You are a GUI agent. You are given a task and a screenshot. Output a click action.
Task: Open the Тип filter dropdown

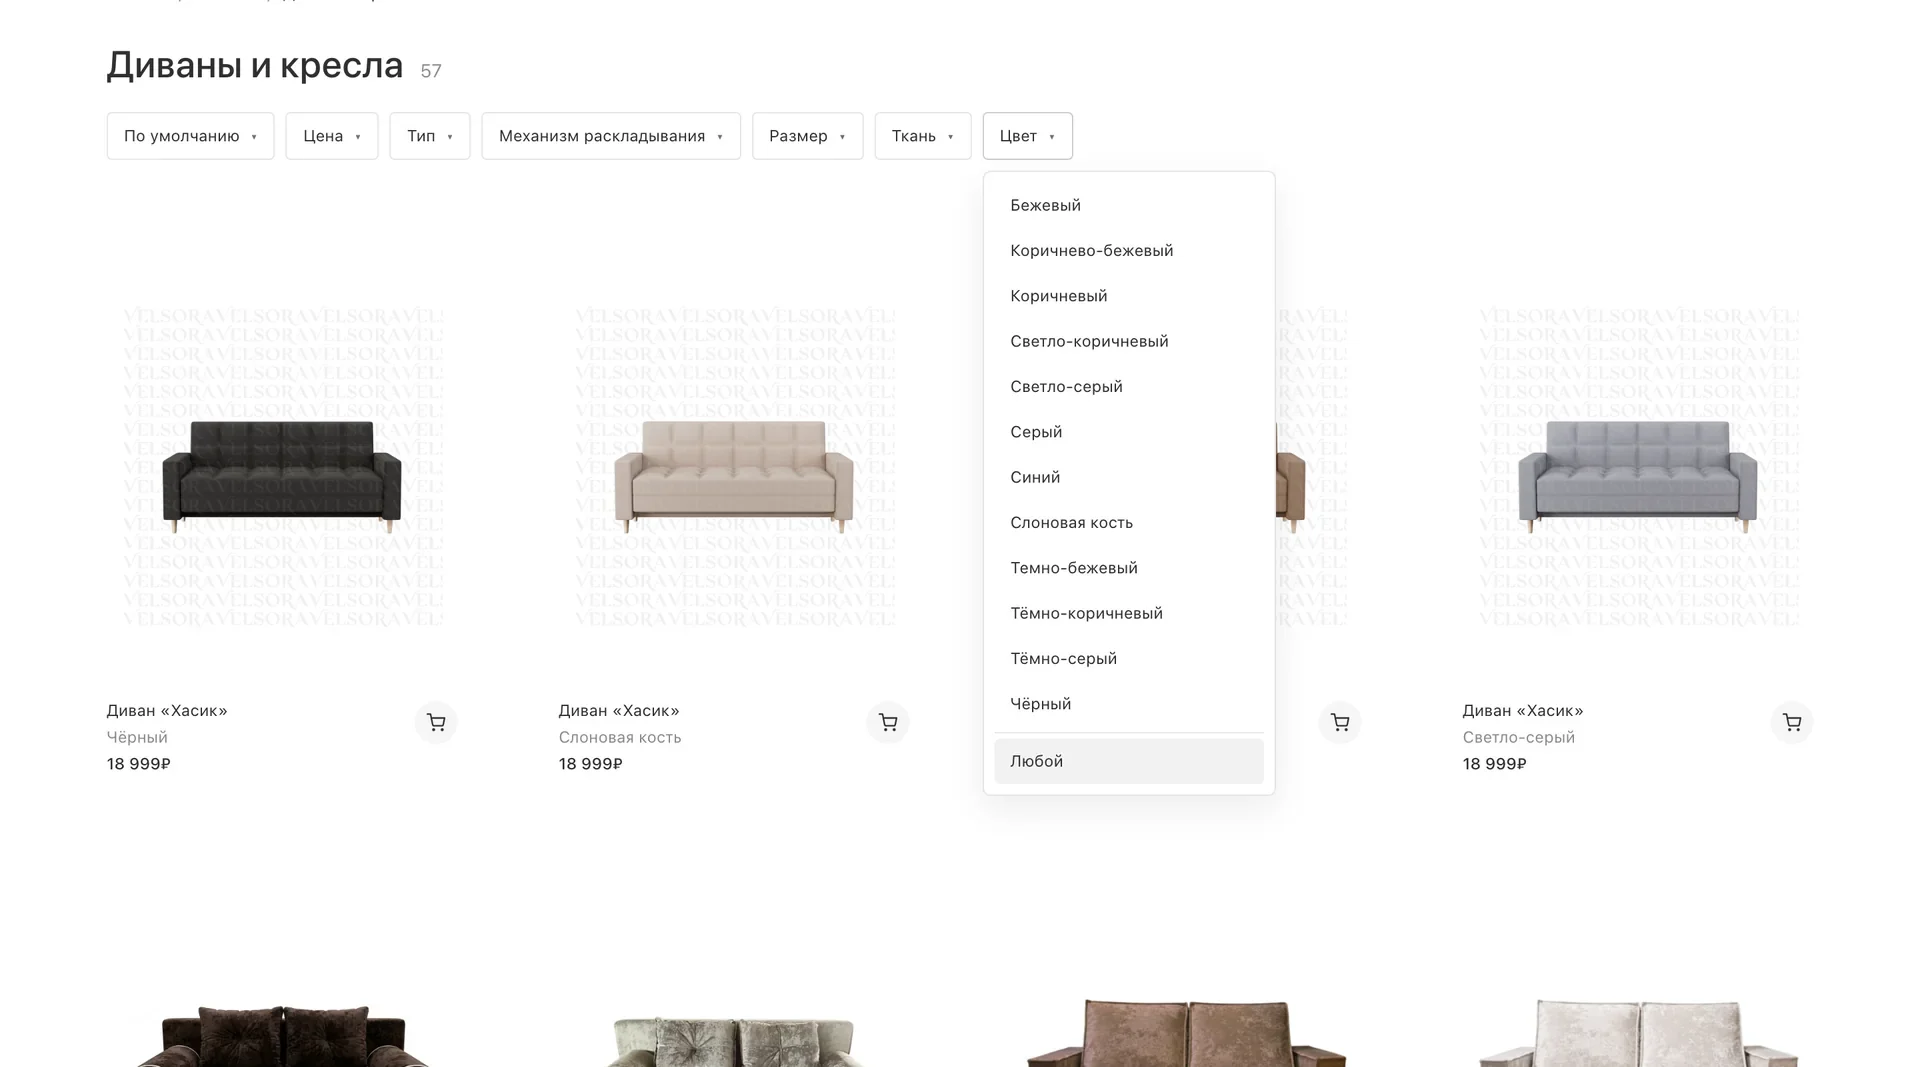point(430,136)
